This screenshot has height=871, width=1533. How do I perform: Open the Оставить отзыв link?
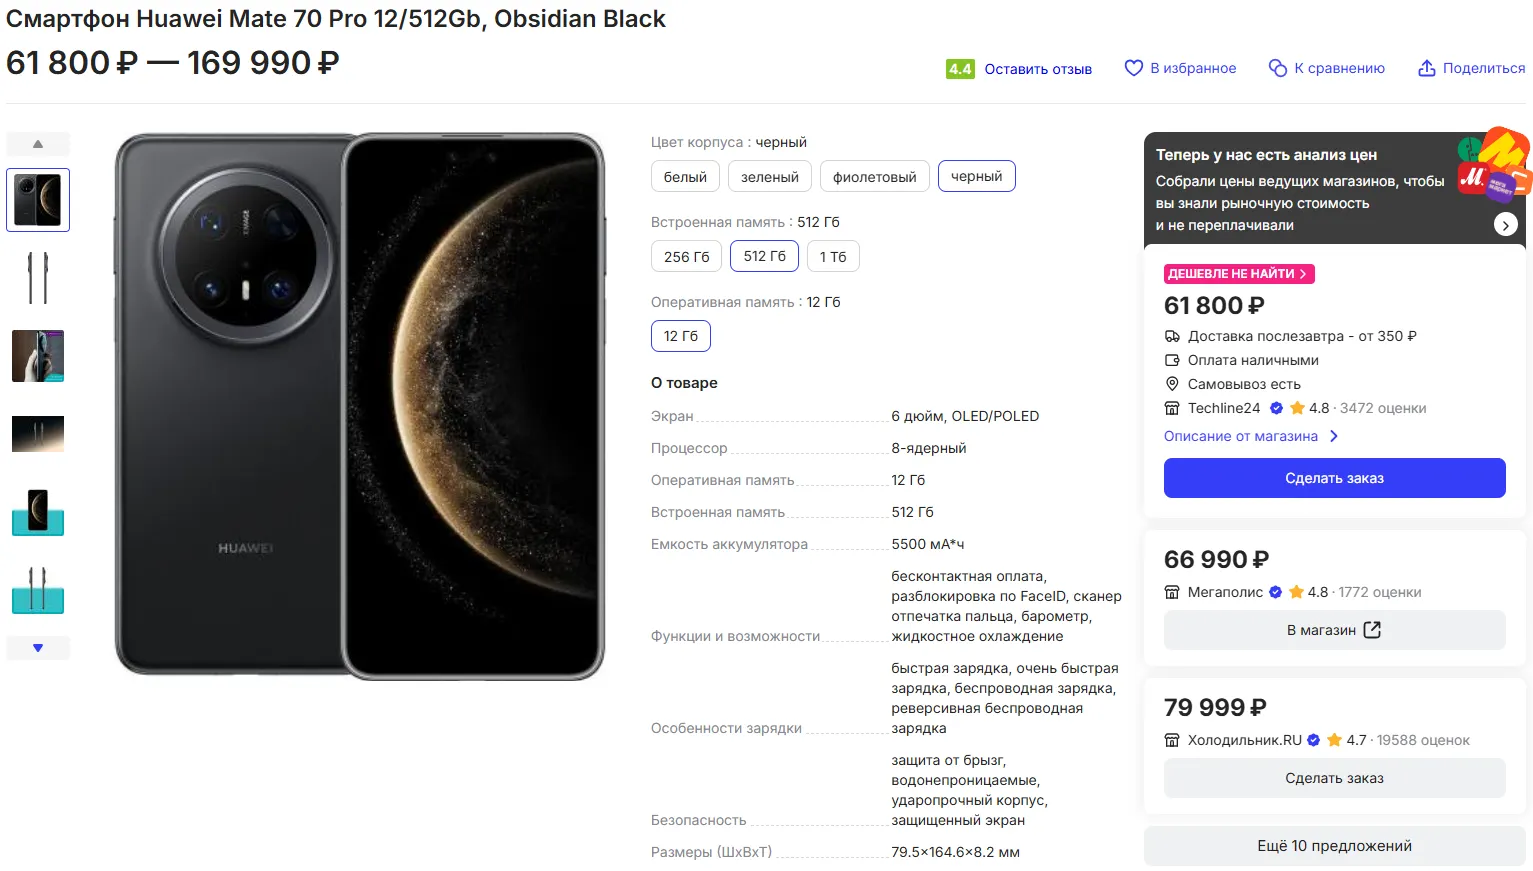tap(1038, 69)
